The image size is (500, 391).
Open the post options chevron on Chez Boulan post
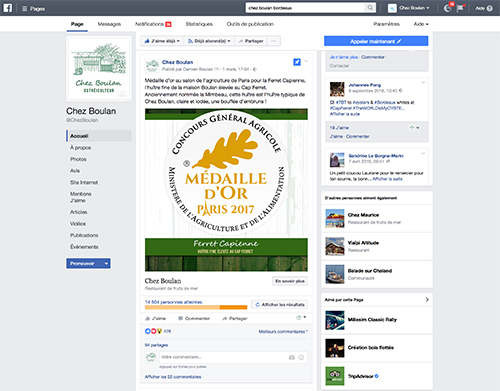[x=306, y=61]
